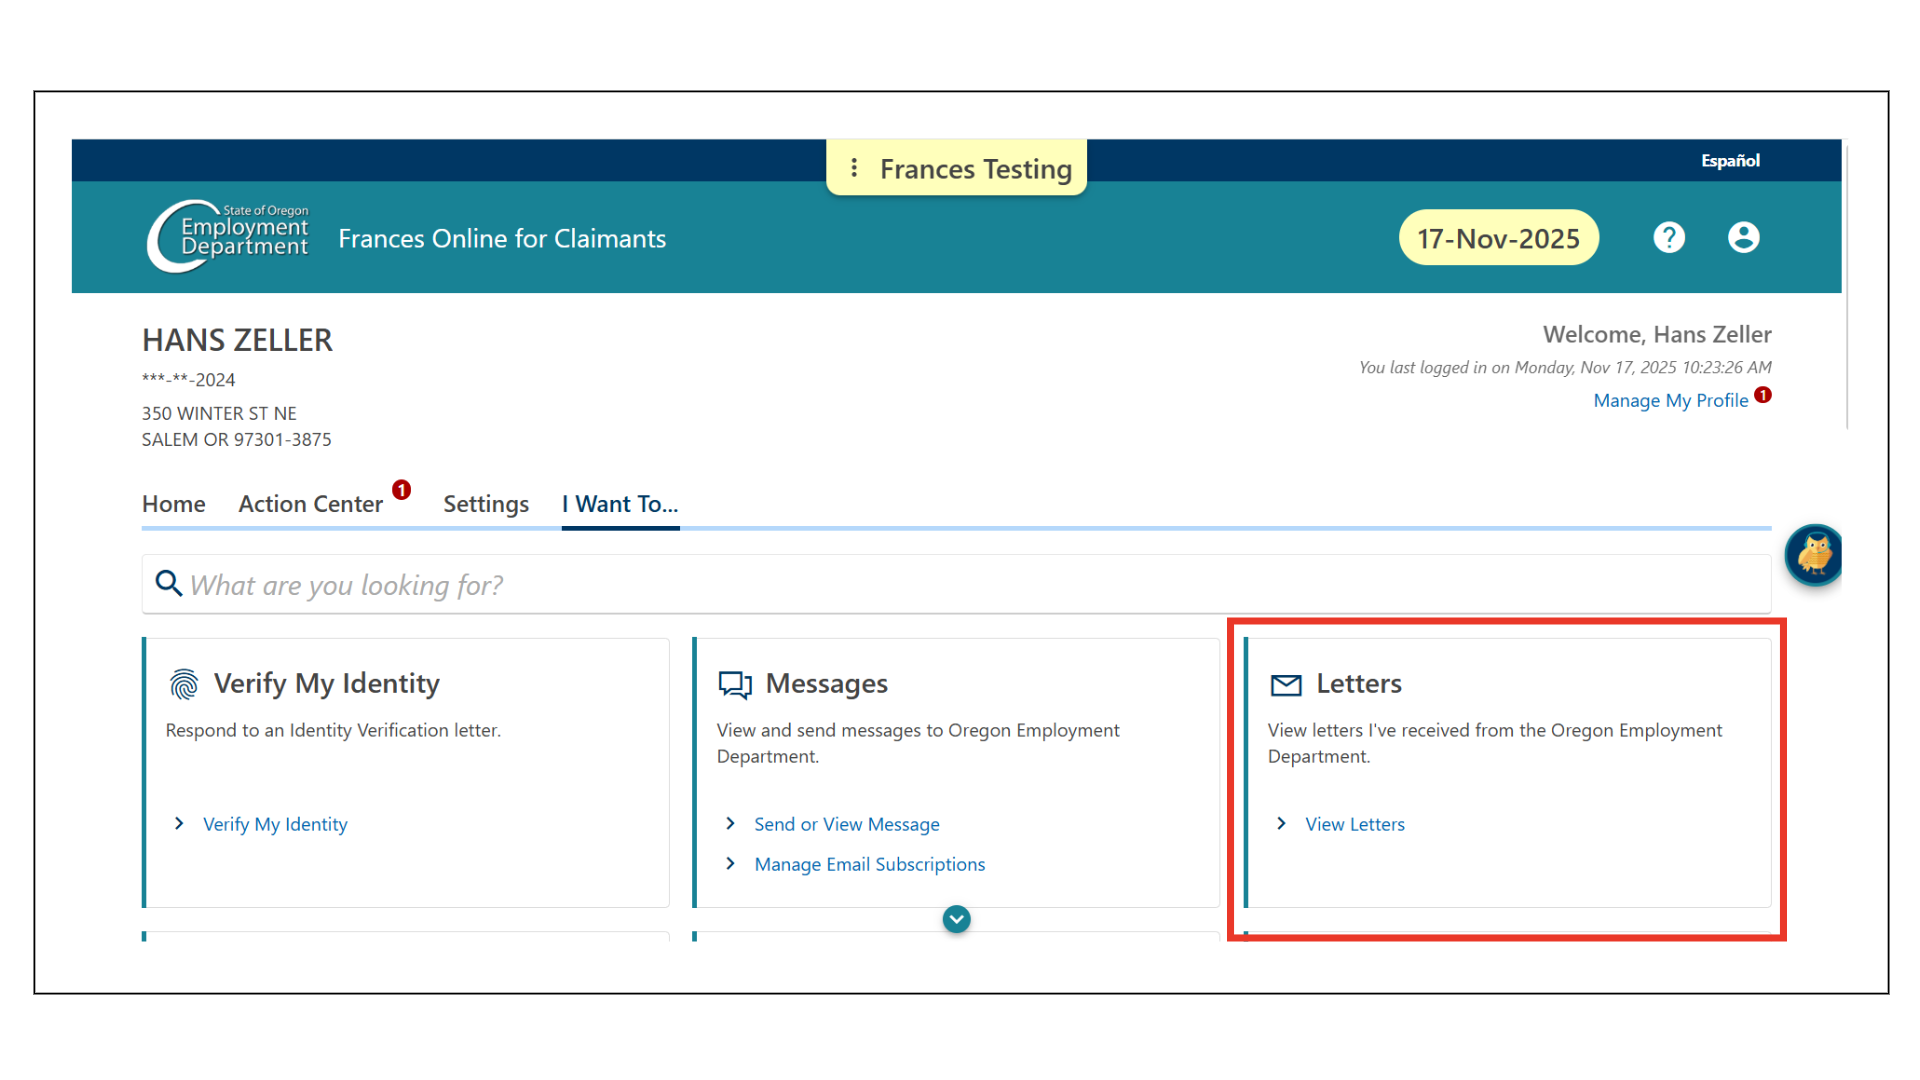Switch language to Español
The height and width of the screenshot is (1080, 1920).
coord(1731,161)
